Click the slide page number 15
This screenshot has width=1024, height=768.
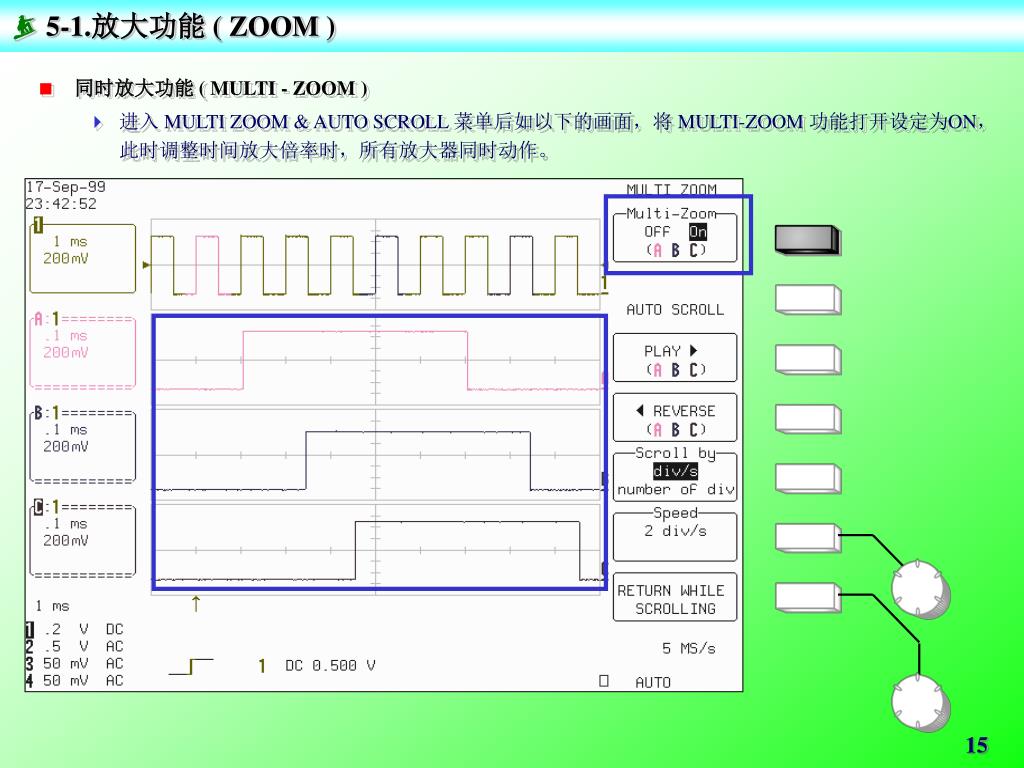pyautogui.click(x=977, y=745)
